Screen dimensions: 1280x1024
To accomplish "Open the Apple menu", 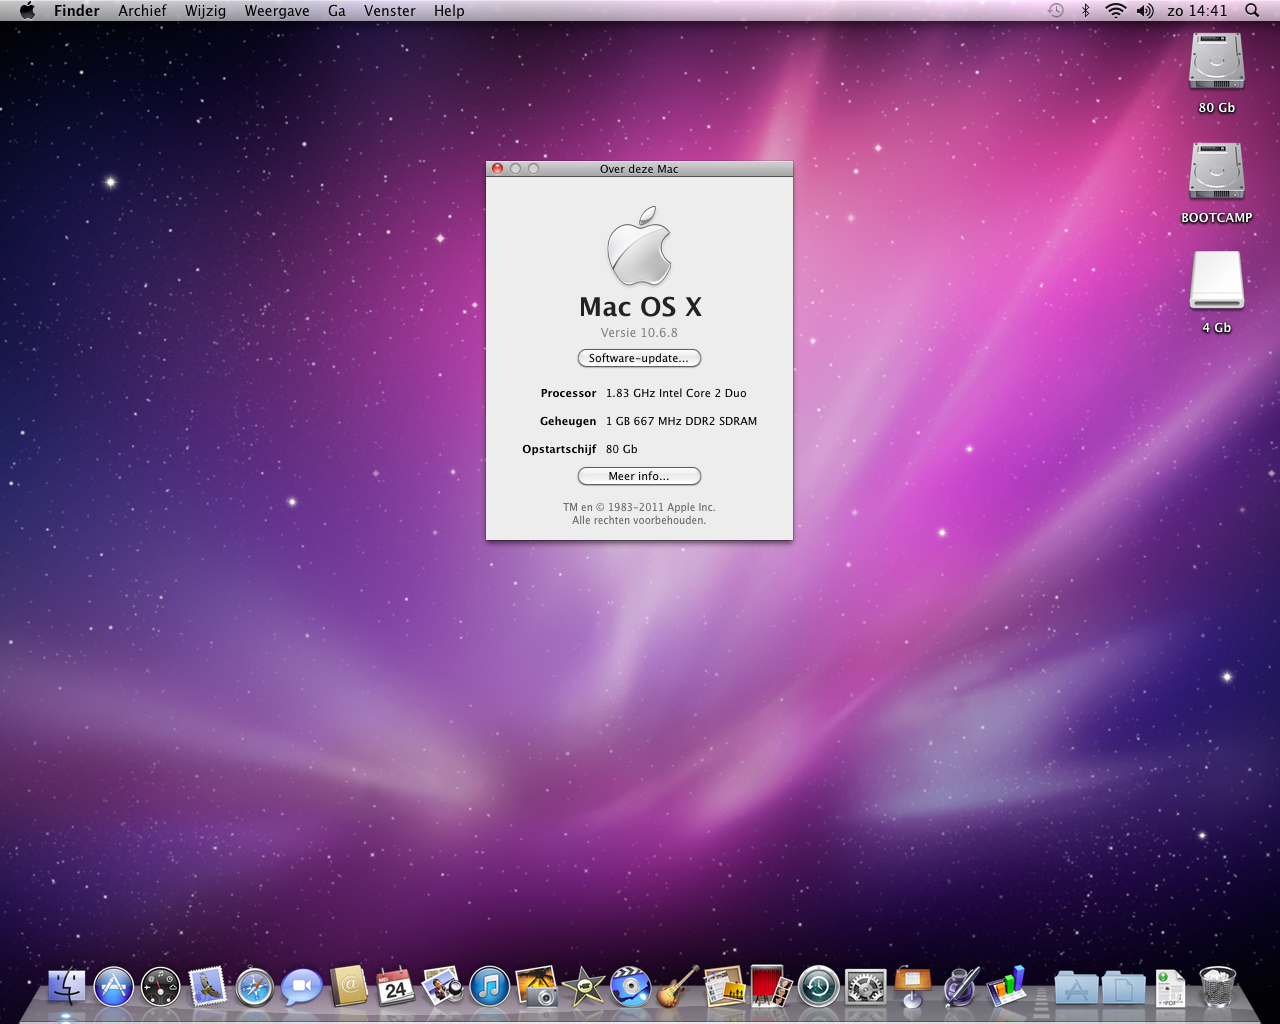I will 27,10.
